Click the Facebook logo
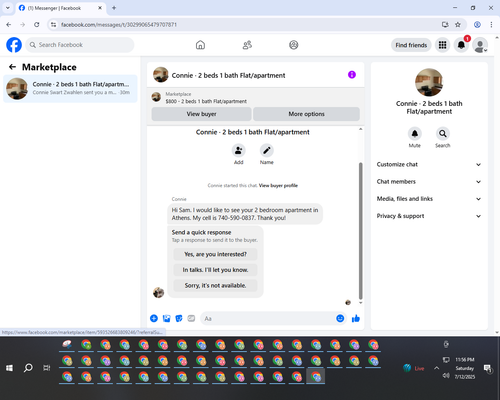This screenshot has width=500, height=400. pyautogui.click(x=14, y=45)
